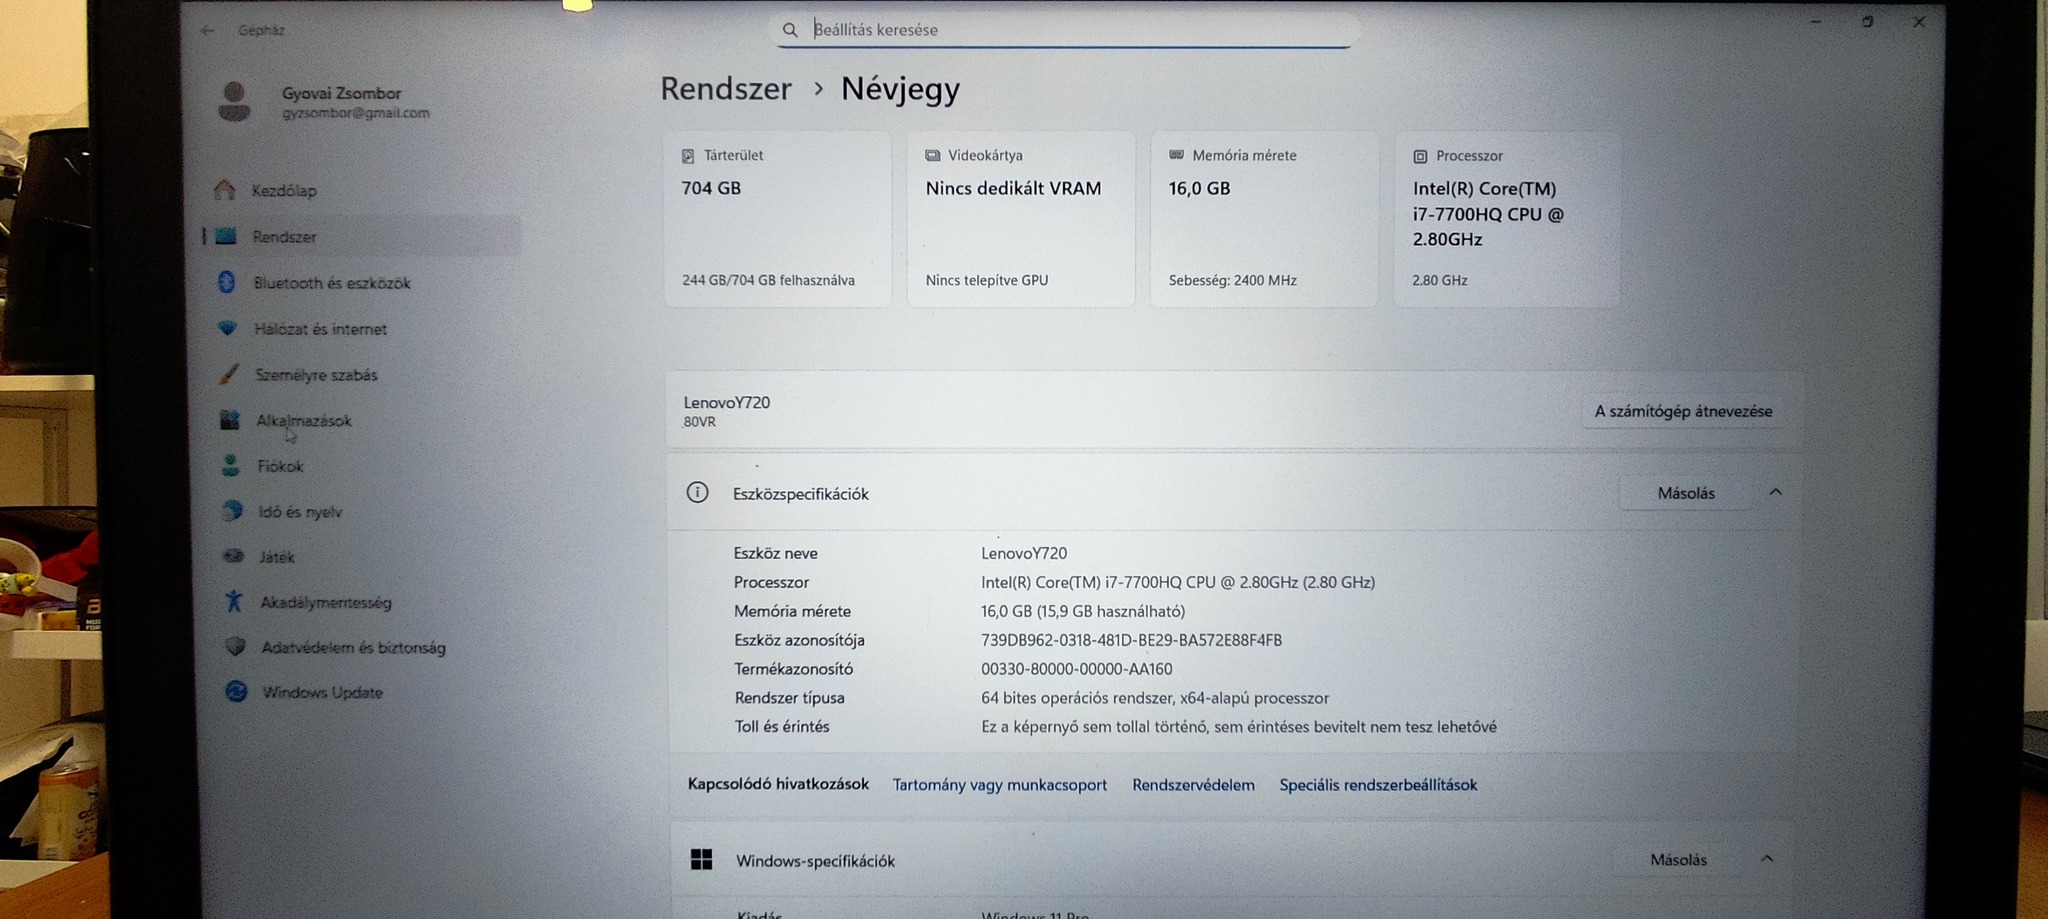The width and height of the screenshot is (2048, 919).
Task: Click the Toll és érintés value text
Action: tap(1239, 727)
